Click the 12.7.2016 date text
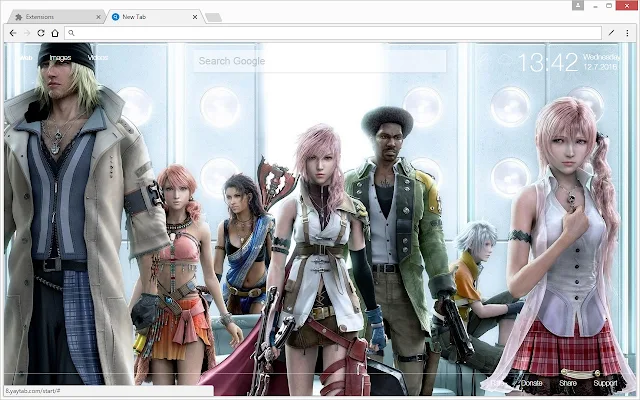Screen dimensions: 640x400 600,67
